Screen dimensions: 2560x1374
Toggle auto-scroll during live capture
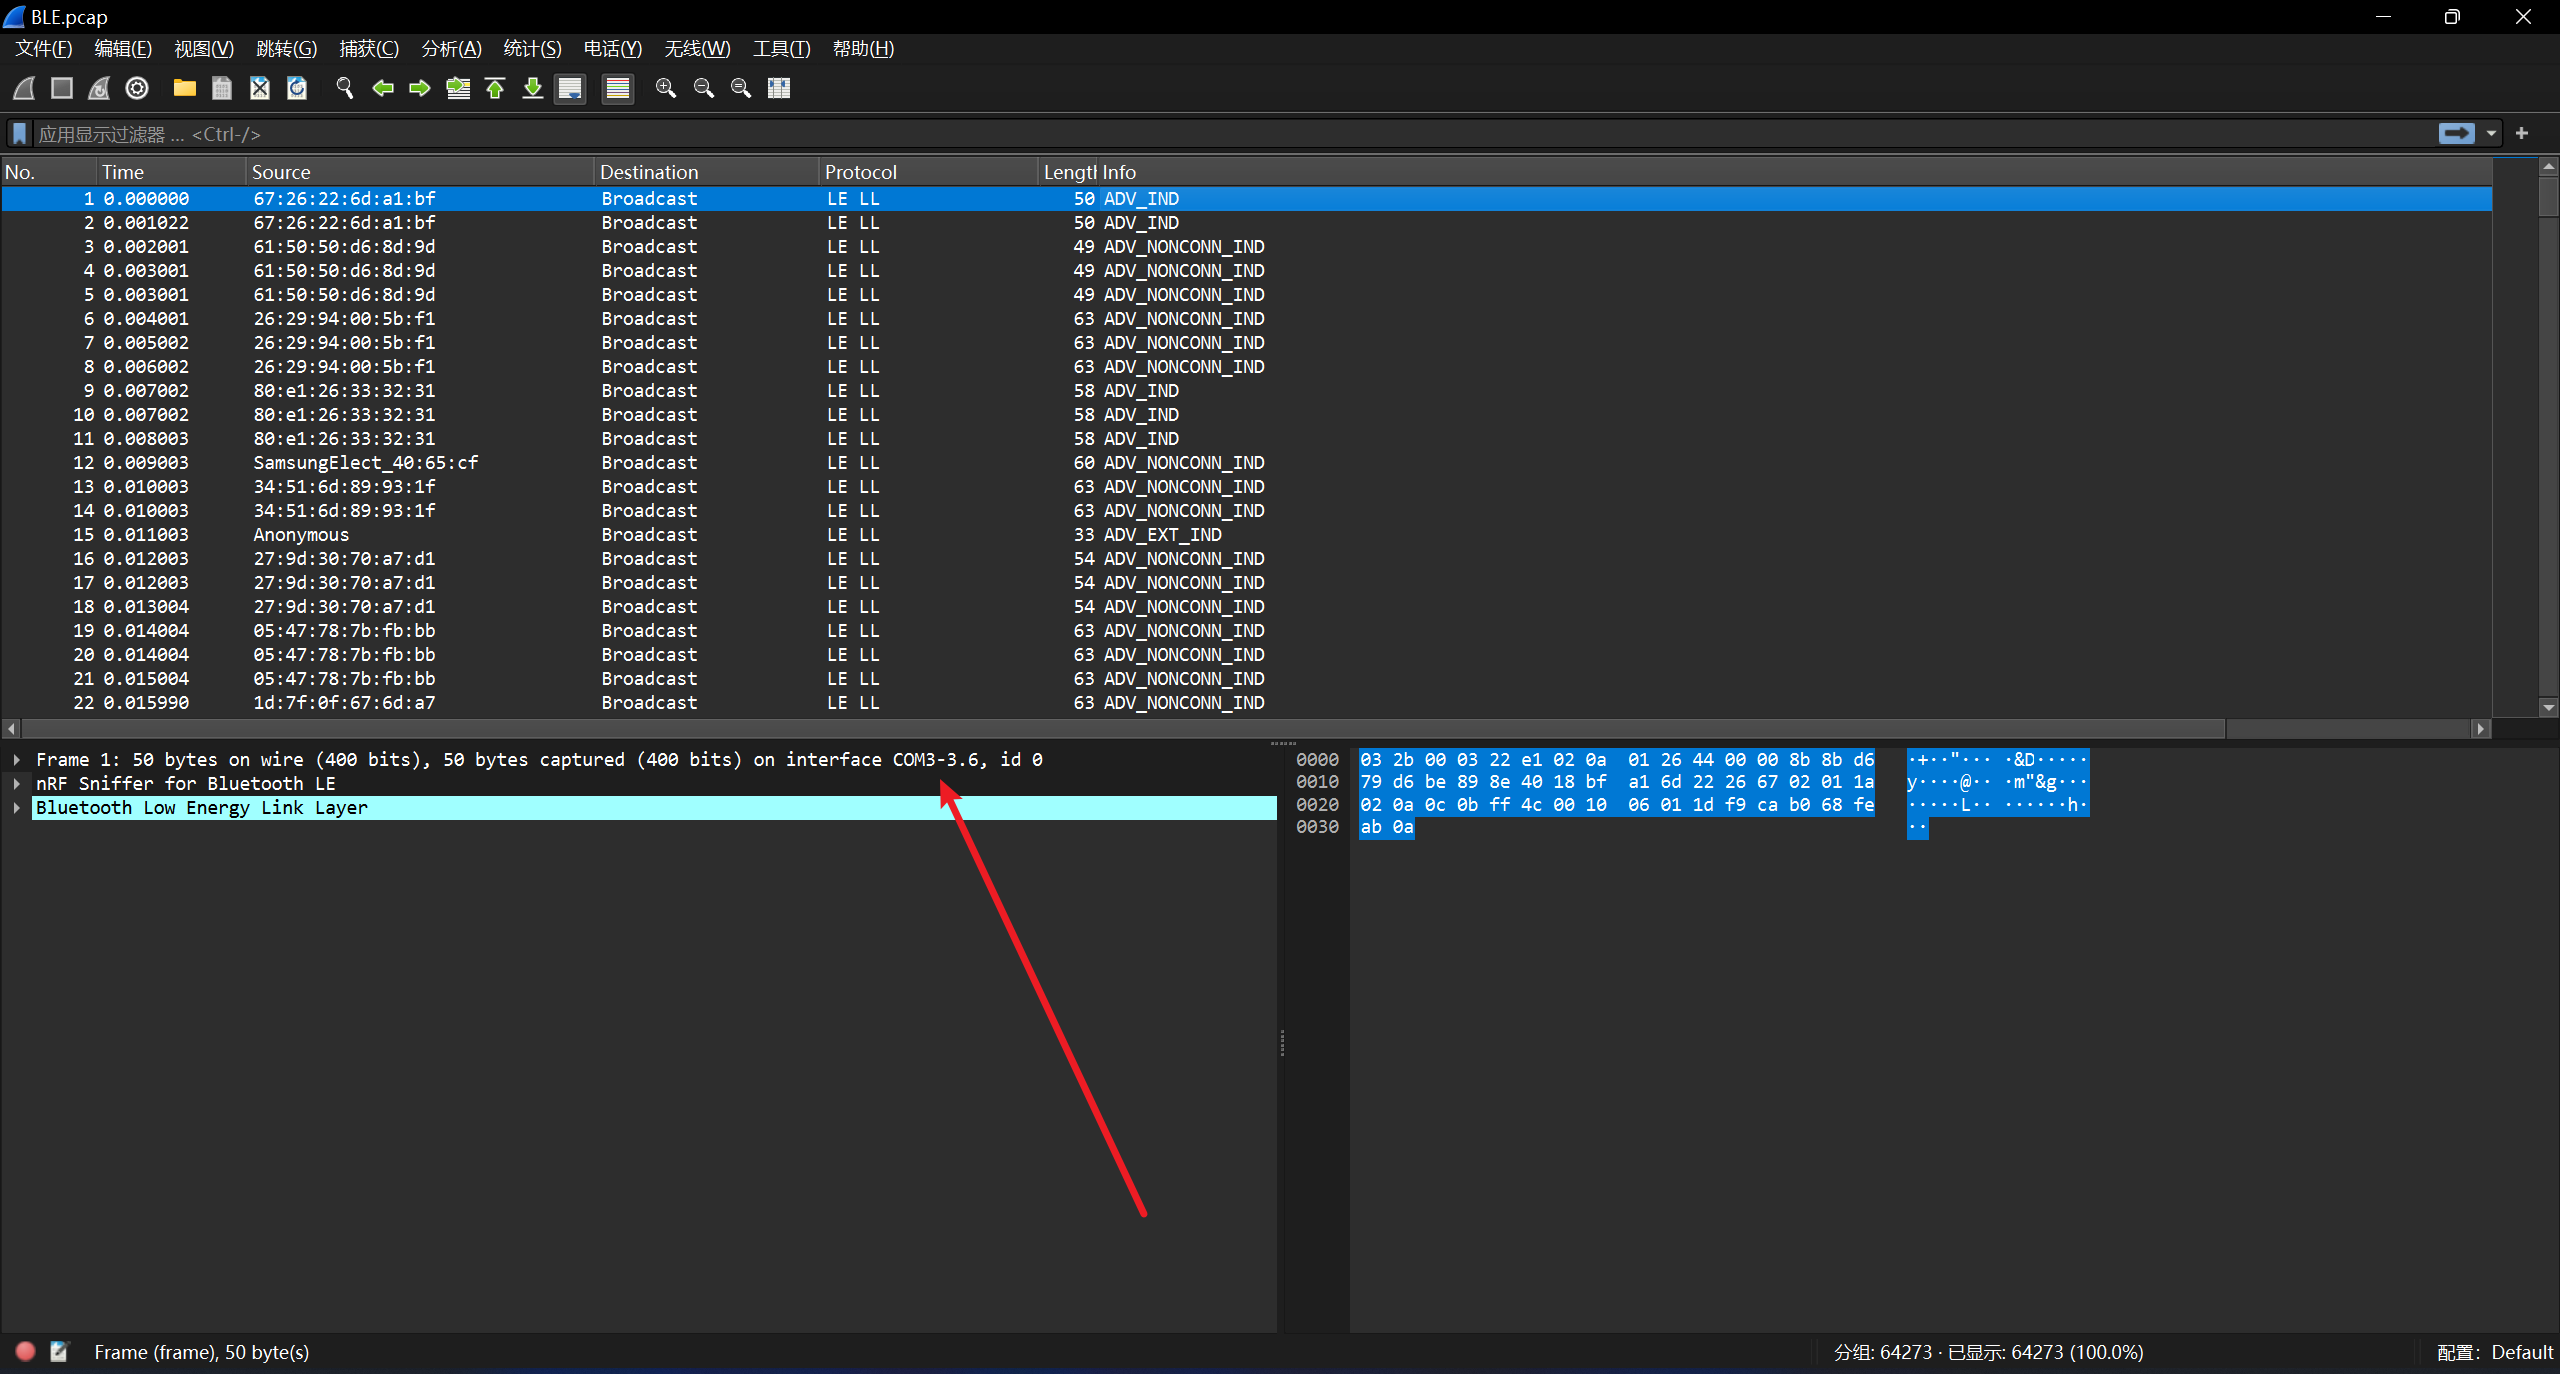tap(570, 88)
